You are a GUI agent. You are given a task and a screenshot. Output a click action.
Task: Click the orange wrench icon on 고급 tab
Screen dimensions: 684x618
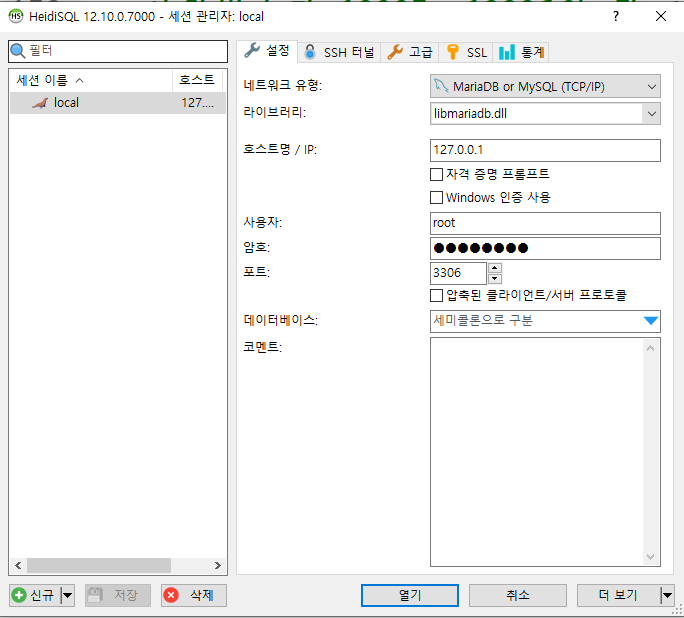pos(395,52)
